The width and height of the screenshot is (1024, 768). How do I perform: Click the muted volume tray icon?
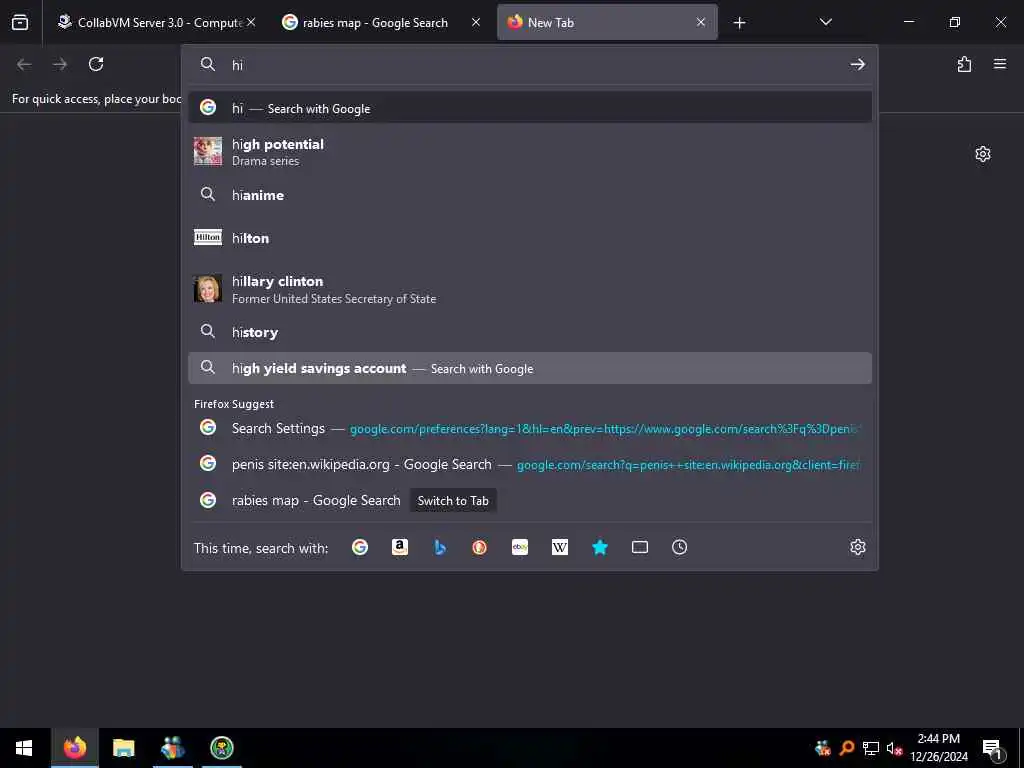[x=895, y=748]
